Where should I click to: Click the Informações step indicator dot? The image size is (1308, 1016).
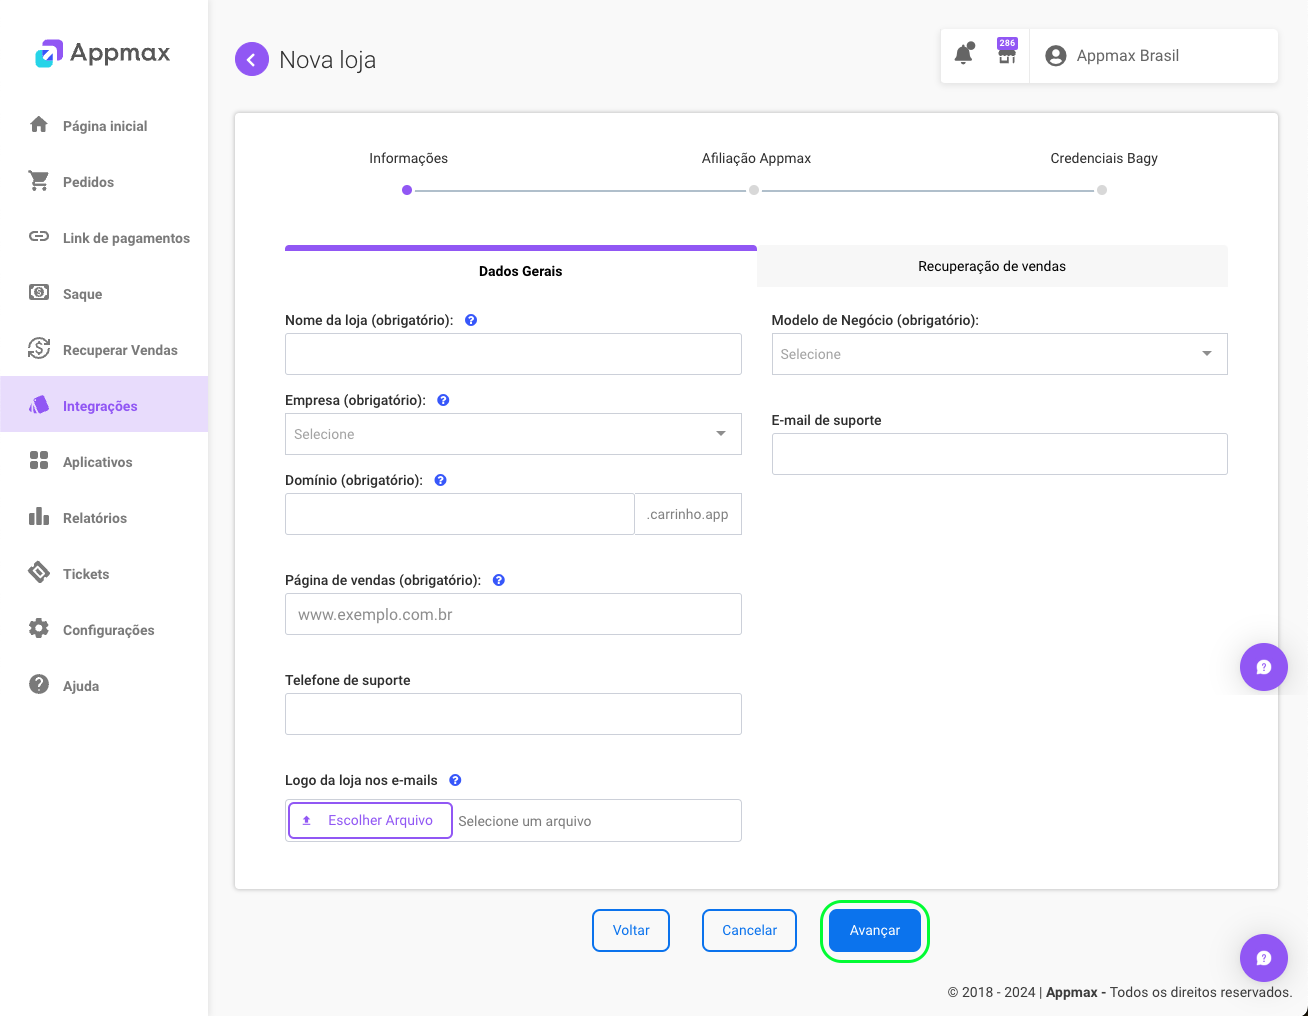[406, 189]
